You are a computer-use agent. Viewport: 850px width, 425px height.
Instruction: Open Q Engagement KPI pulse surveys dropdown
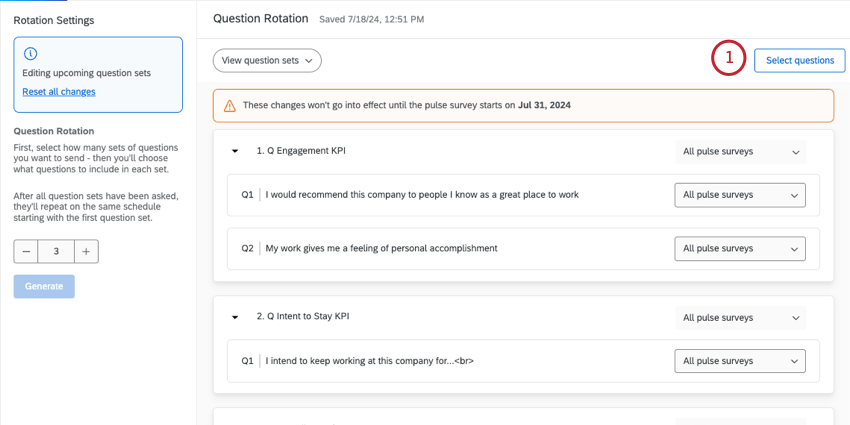pos(741,152)
